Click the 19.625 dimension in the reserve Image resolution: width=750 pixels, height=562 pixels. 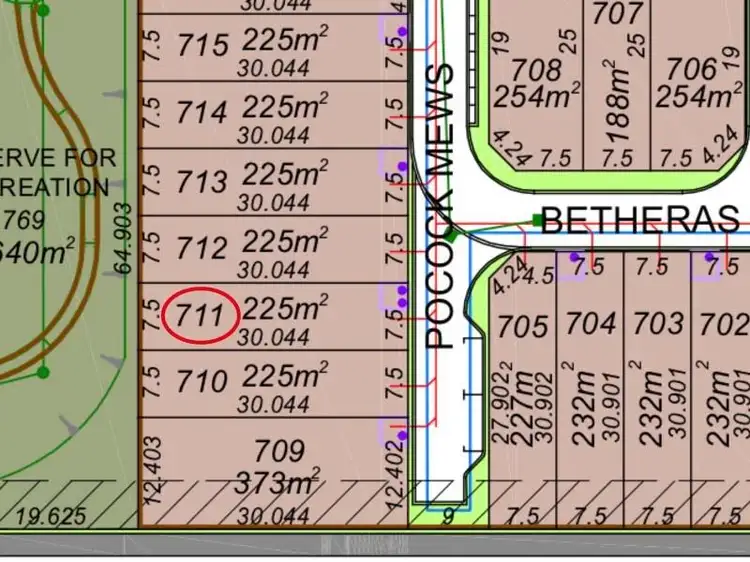click(51, 517)
